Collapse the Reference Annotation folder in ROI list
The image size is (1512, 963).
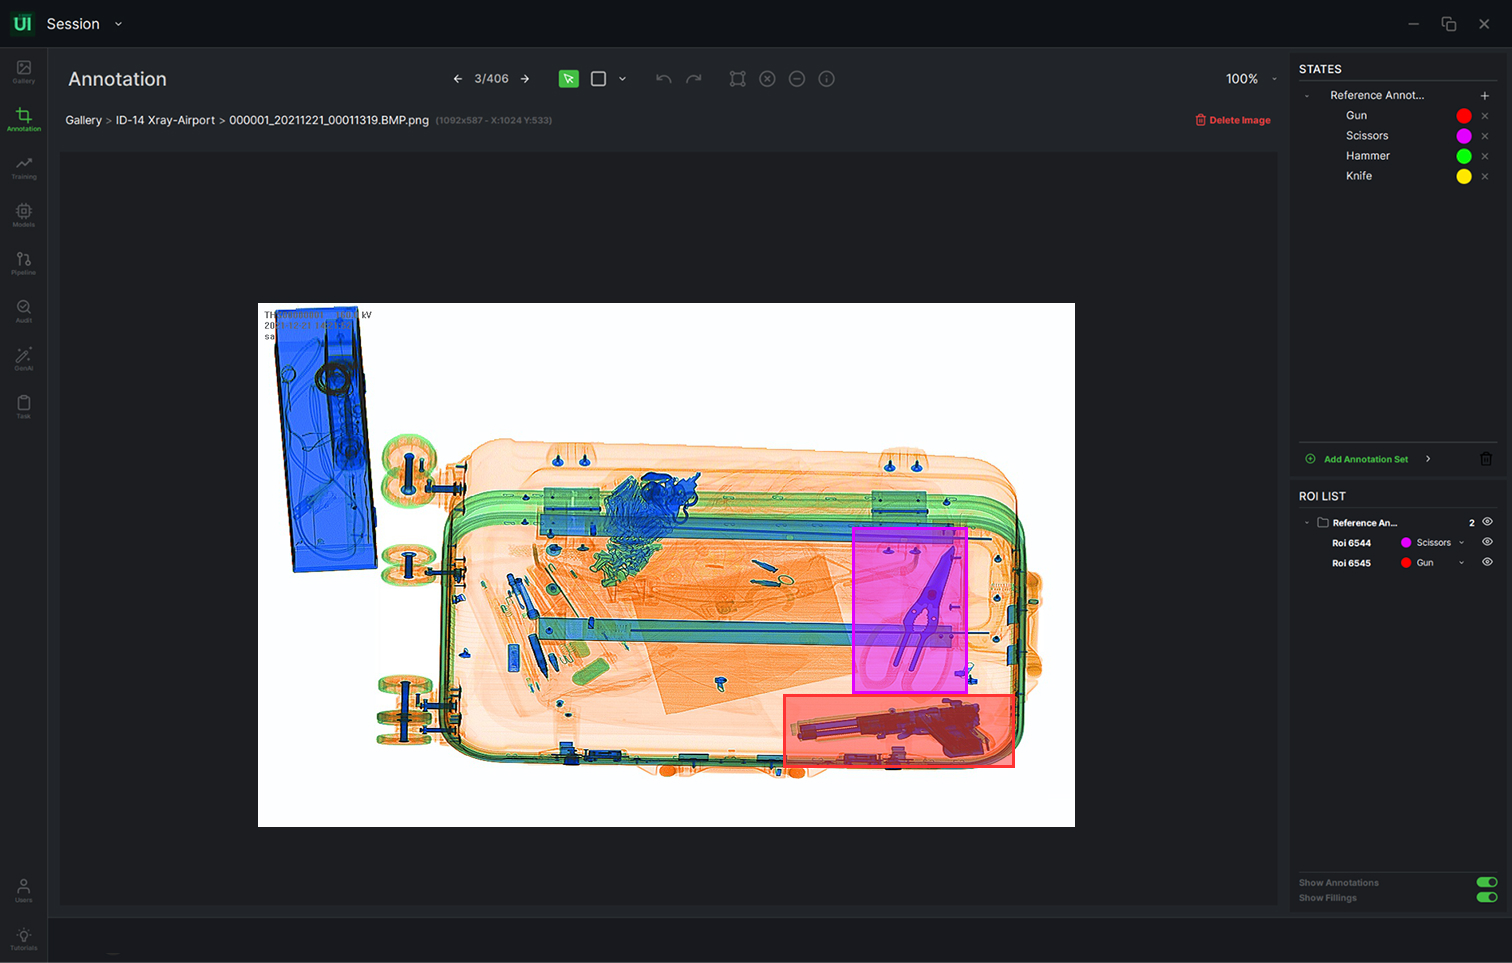[1307, 523]
